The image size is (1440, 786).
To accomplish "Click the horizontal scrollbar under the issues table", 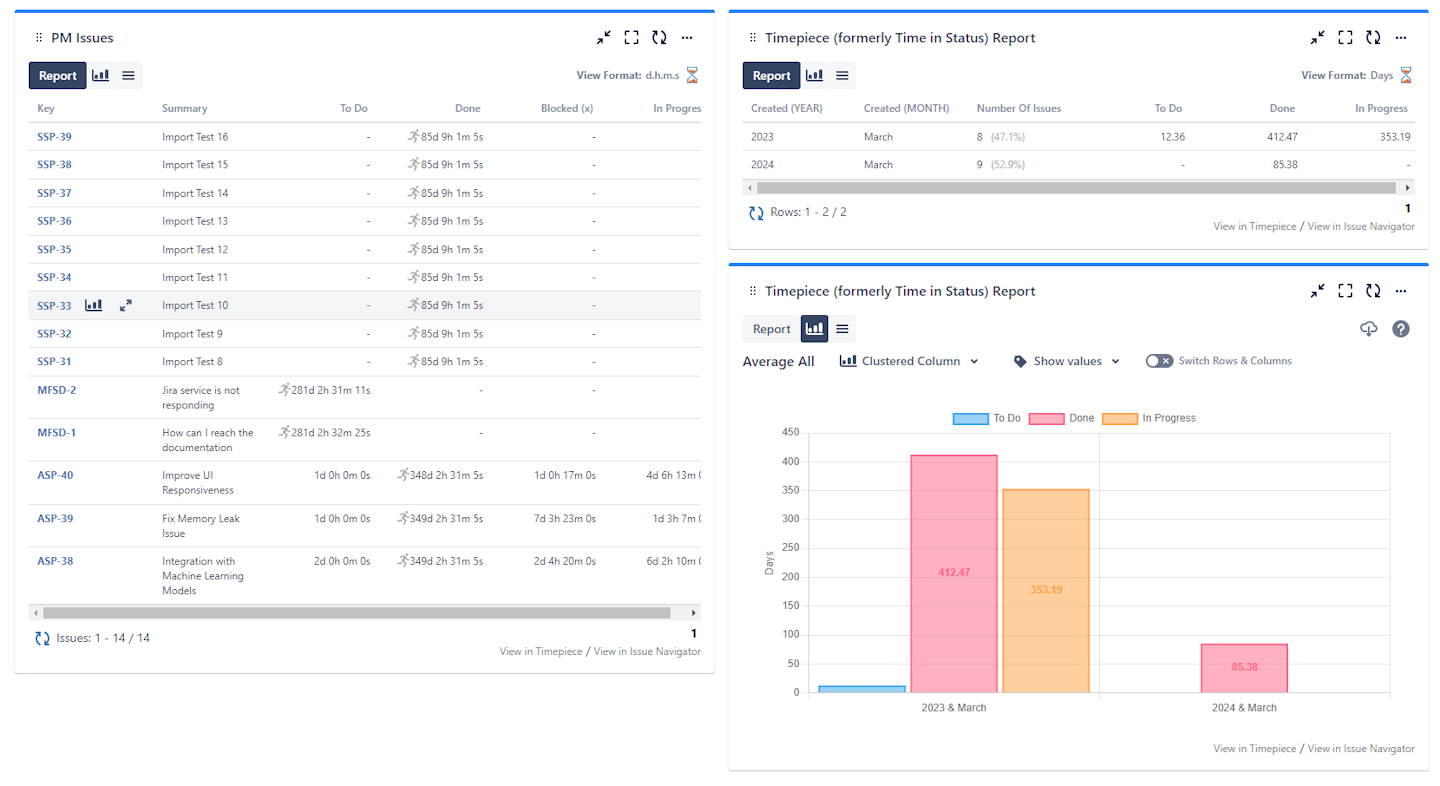I will (x=360, y=612).
